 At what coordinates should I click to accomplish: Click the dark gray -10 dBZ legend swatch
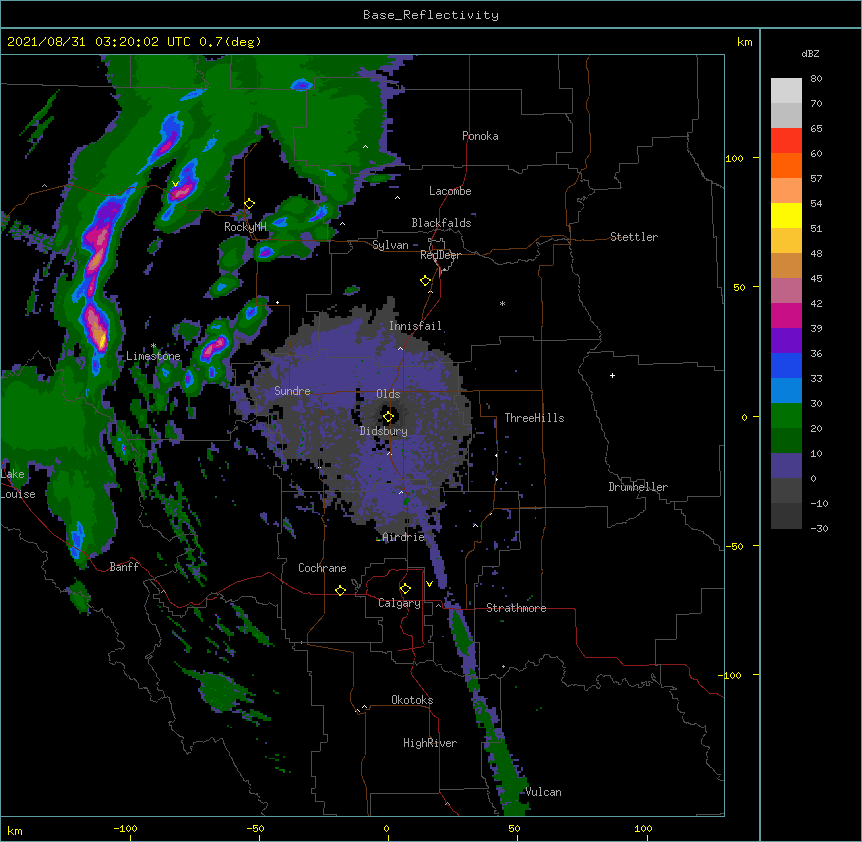(x=786, y=516)
